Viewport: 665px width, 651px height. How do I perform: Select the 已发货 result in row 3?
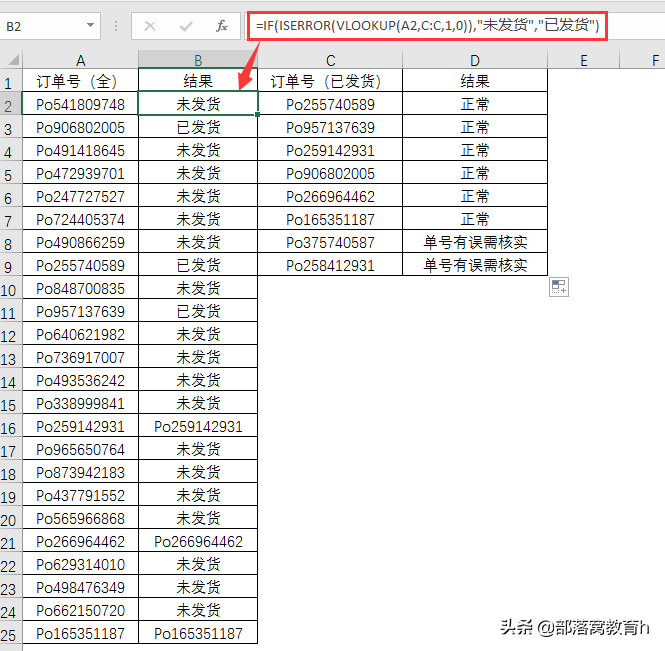198,127
